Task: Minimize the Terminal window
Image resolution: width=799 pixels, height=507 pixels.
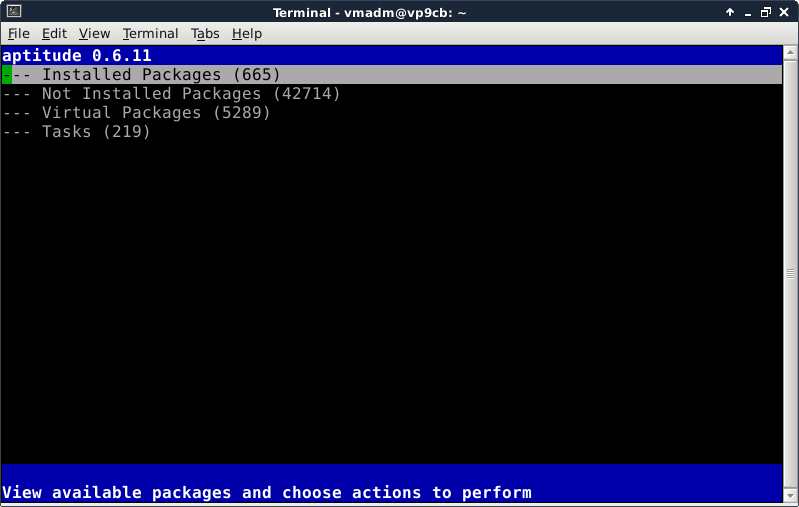Action: (748, 12)
